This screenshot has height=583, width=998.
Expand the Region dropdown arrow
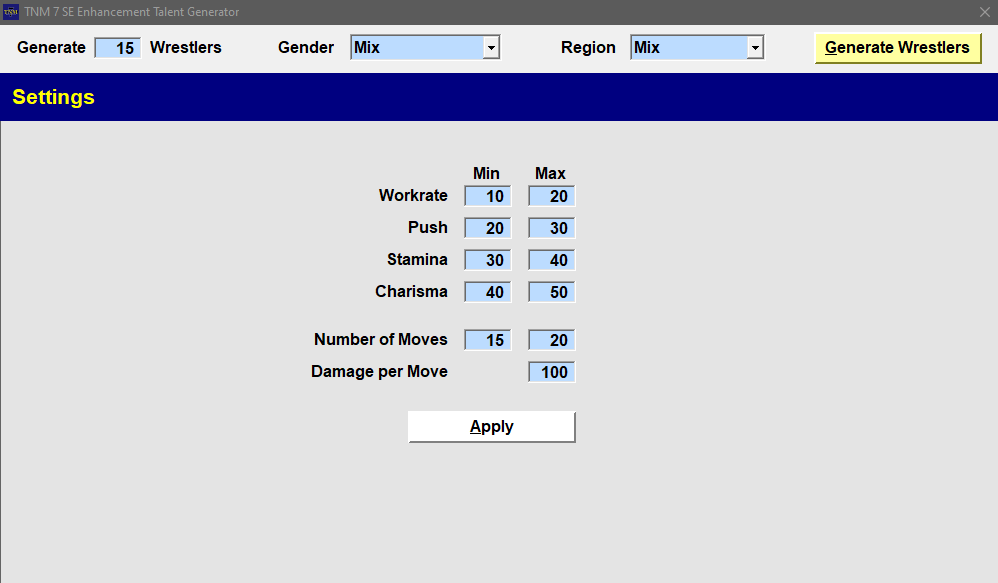[755, 48]
